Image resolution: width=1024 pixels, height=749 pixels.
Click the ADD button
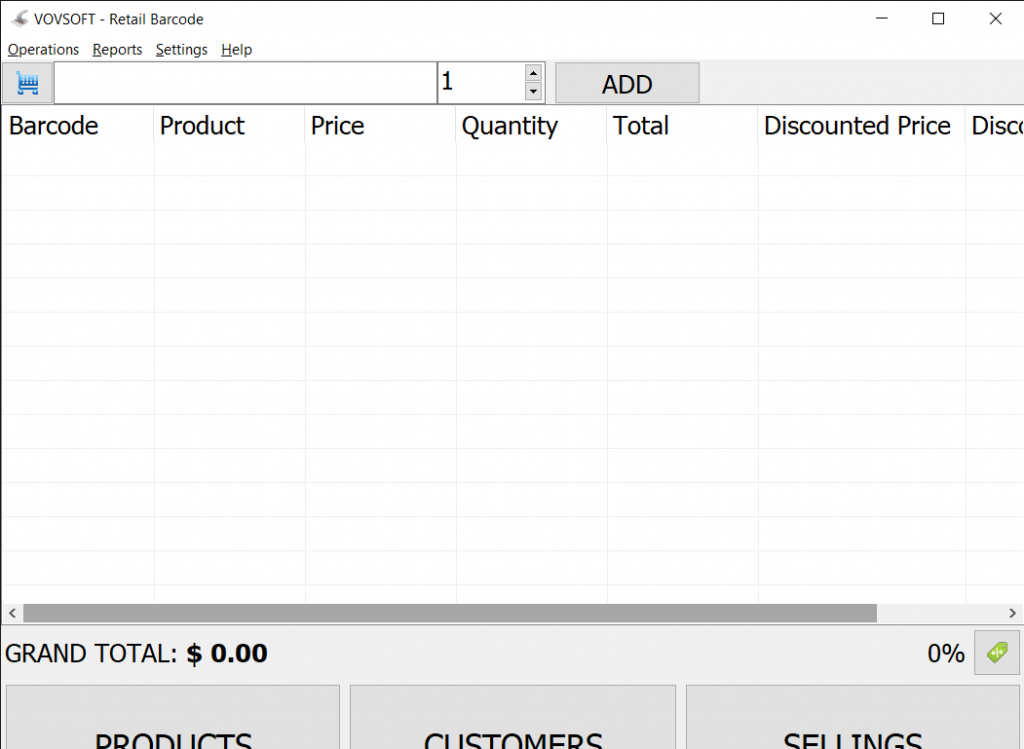[627, 84]
